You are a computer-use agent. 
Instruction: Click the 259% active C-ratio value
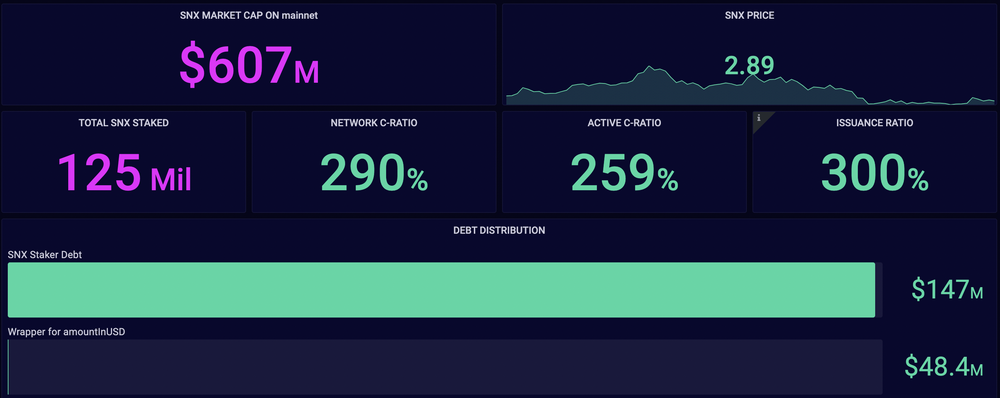[x=624, y=172]
